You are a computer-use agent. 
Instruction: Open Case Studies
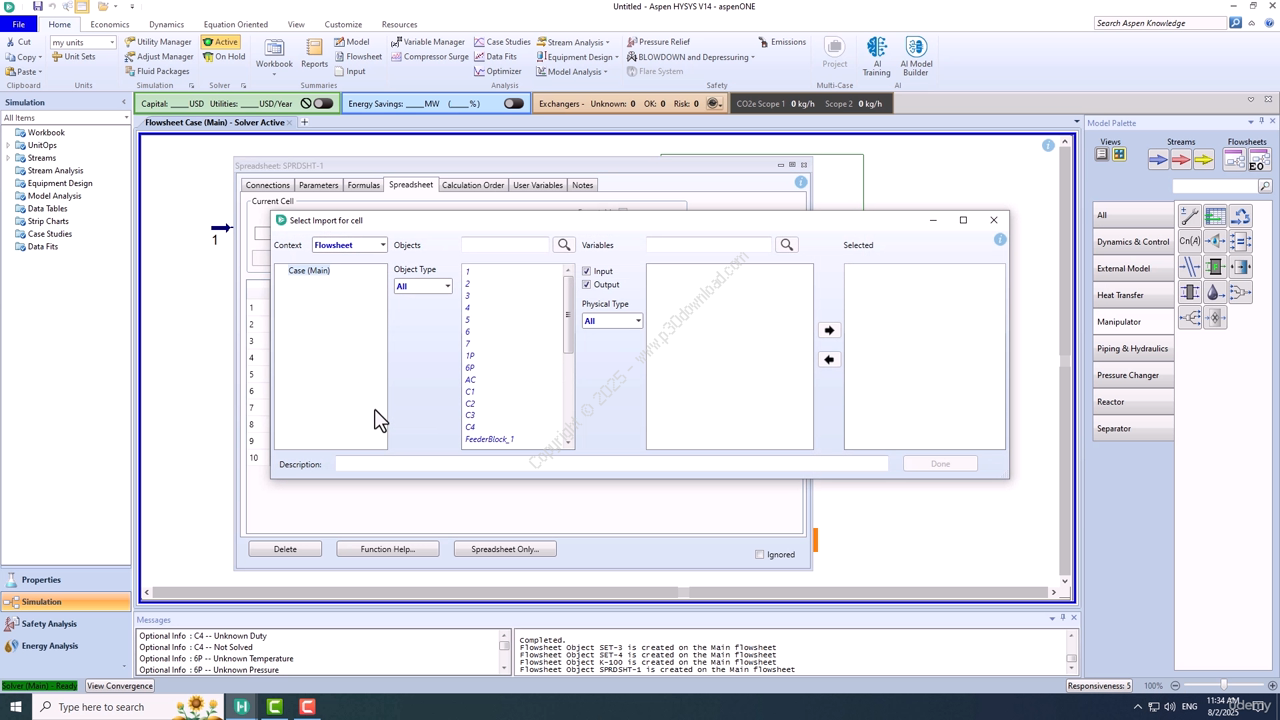pos(502,42)
